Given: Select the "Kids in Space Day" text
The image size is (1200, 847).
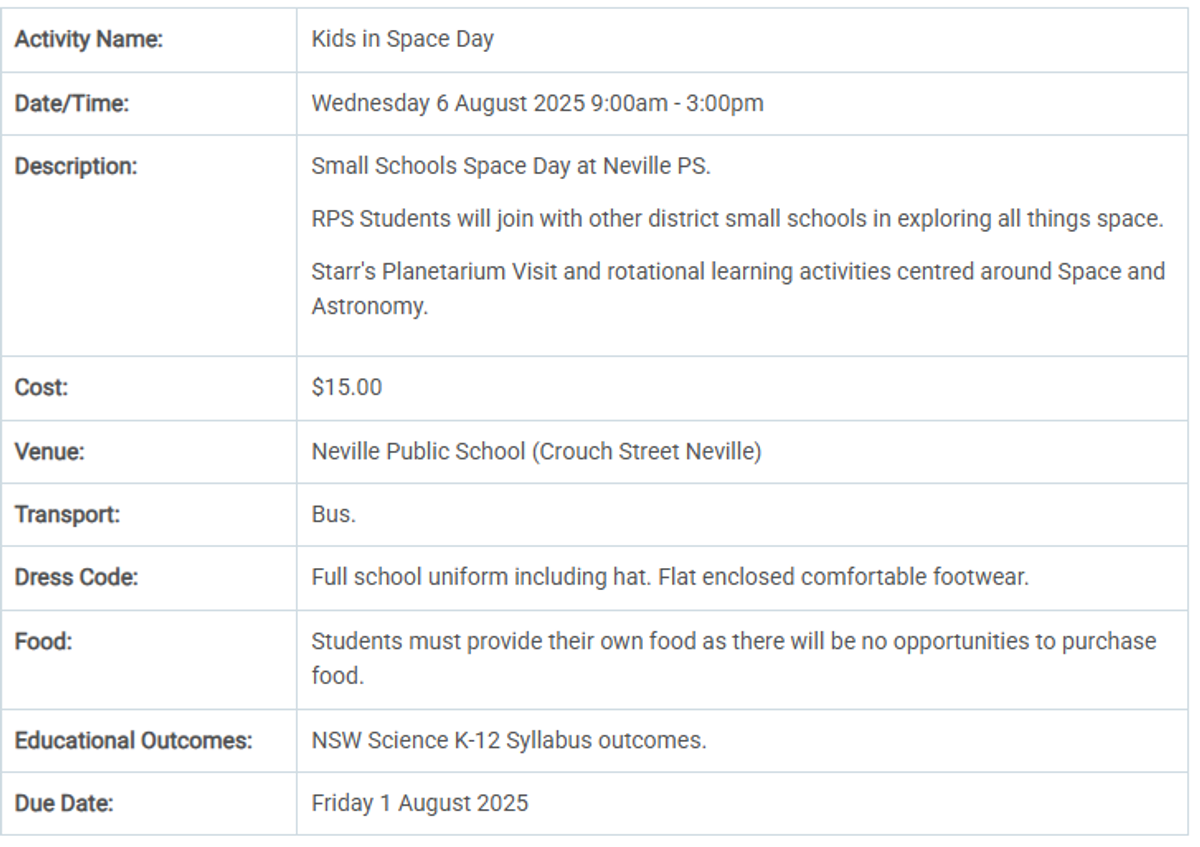Looking at the screenshot, I should 402,41.
